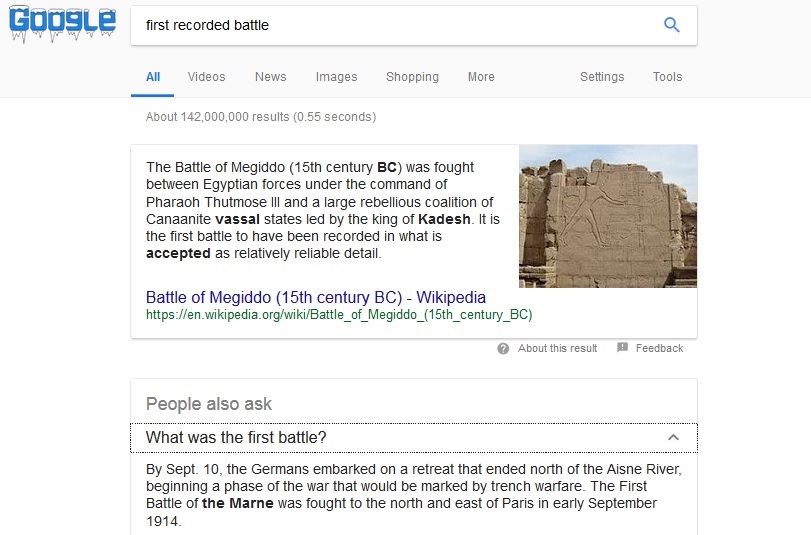This screenshot has height=535, width=811.
Task: Click into the search query box
Action: click(390, 25)
